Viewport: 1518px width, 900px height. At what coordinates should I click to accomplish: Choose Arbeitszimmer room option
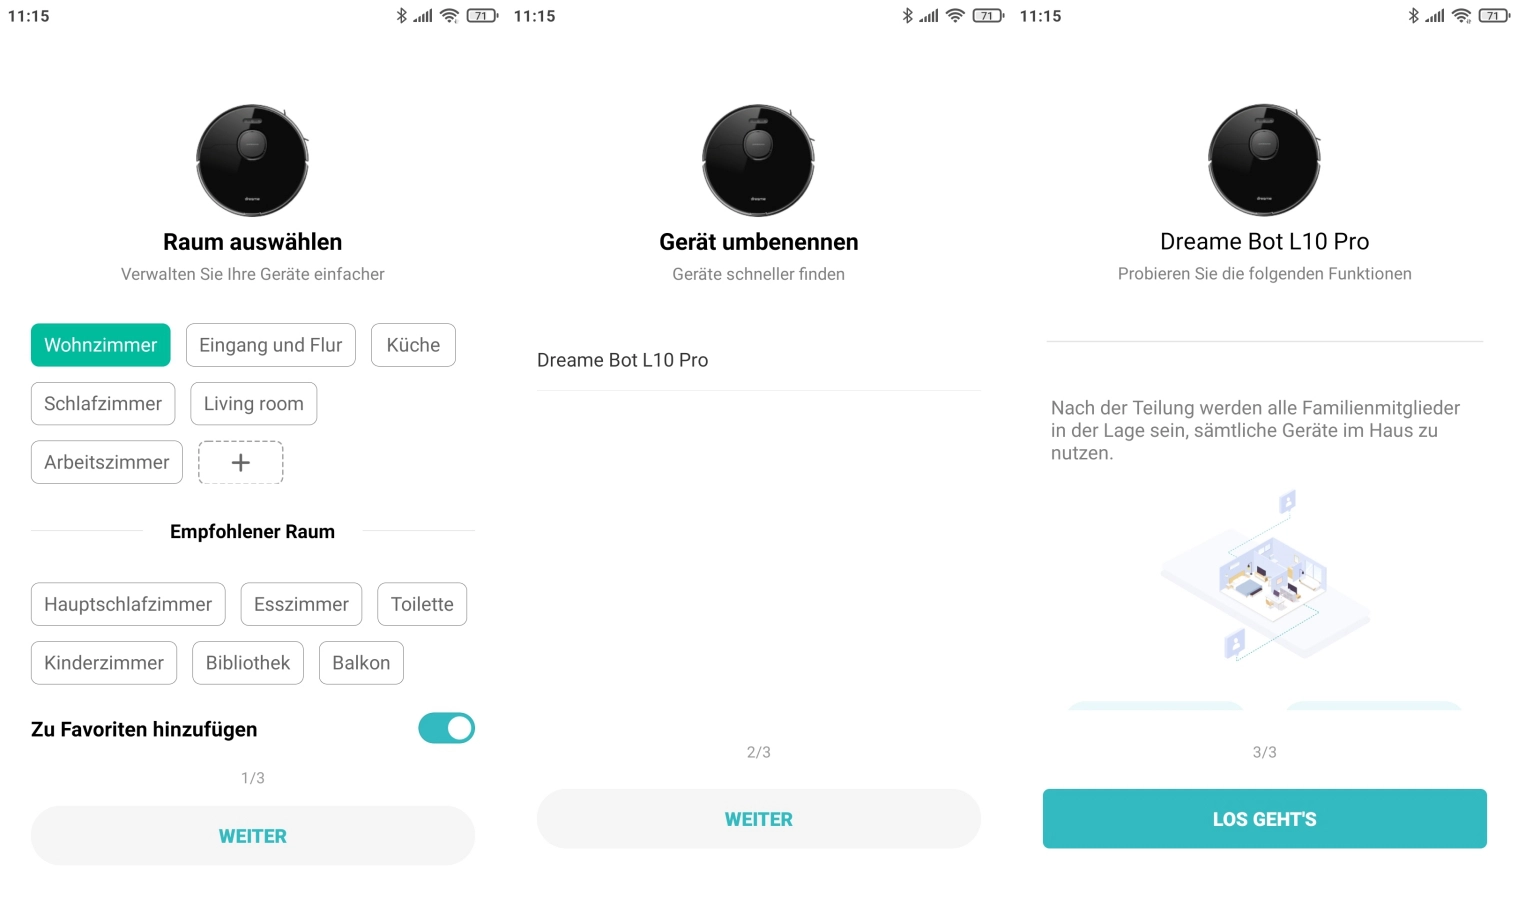107,462
